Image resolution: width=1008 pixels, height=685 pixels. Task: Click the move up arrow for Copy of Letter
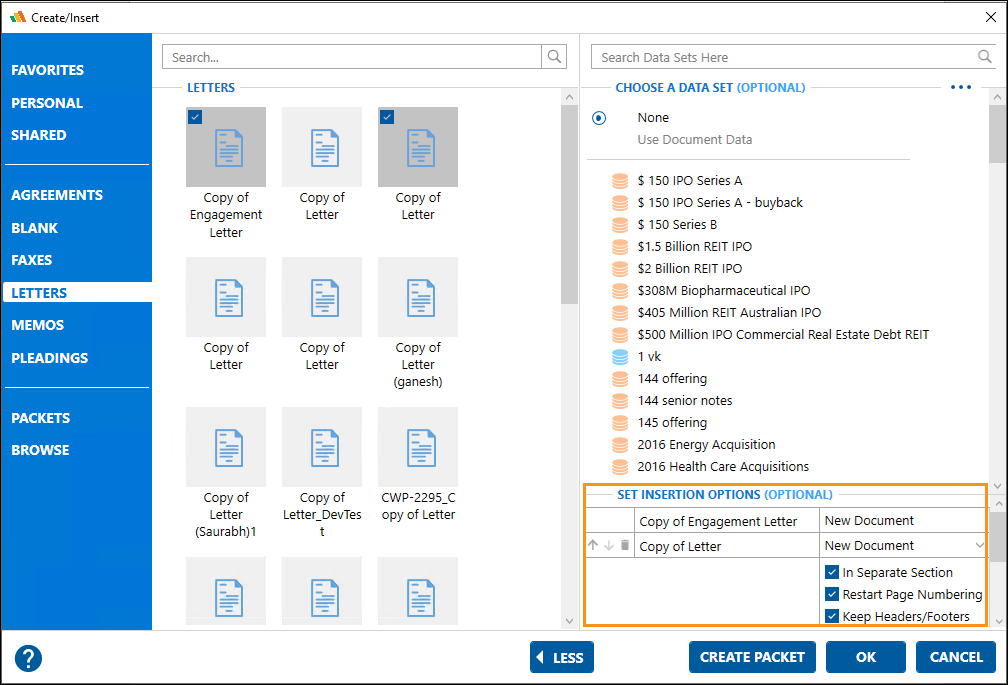click(593, 546)
